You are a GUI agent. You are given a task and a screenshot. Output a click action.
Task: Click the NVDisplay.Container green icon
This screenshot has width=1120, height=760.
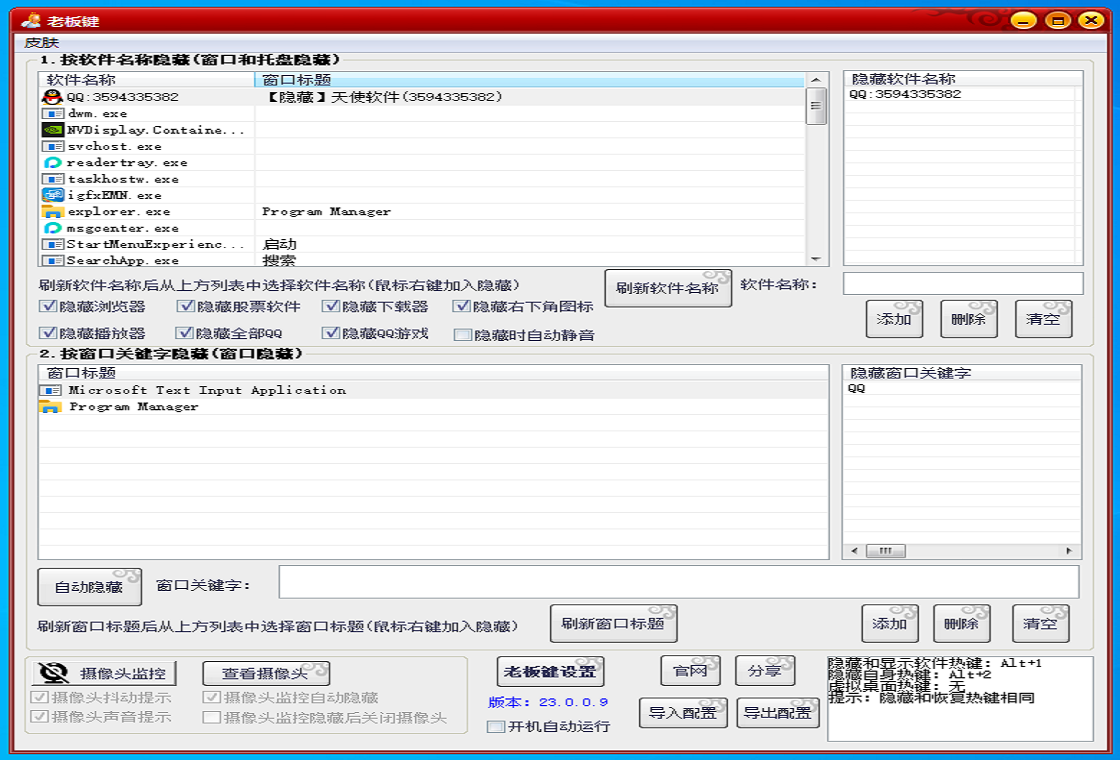[52, 130]
